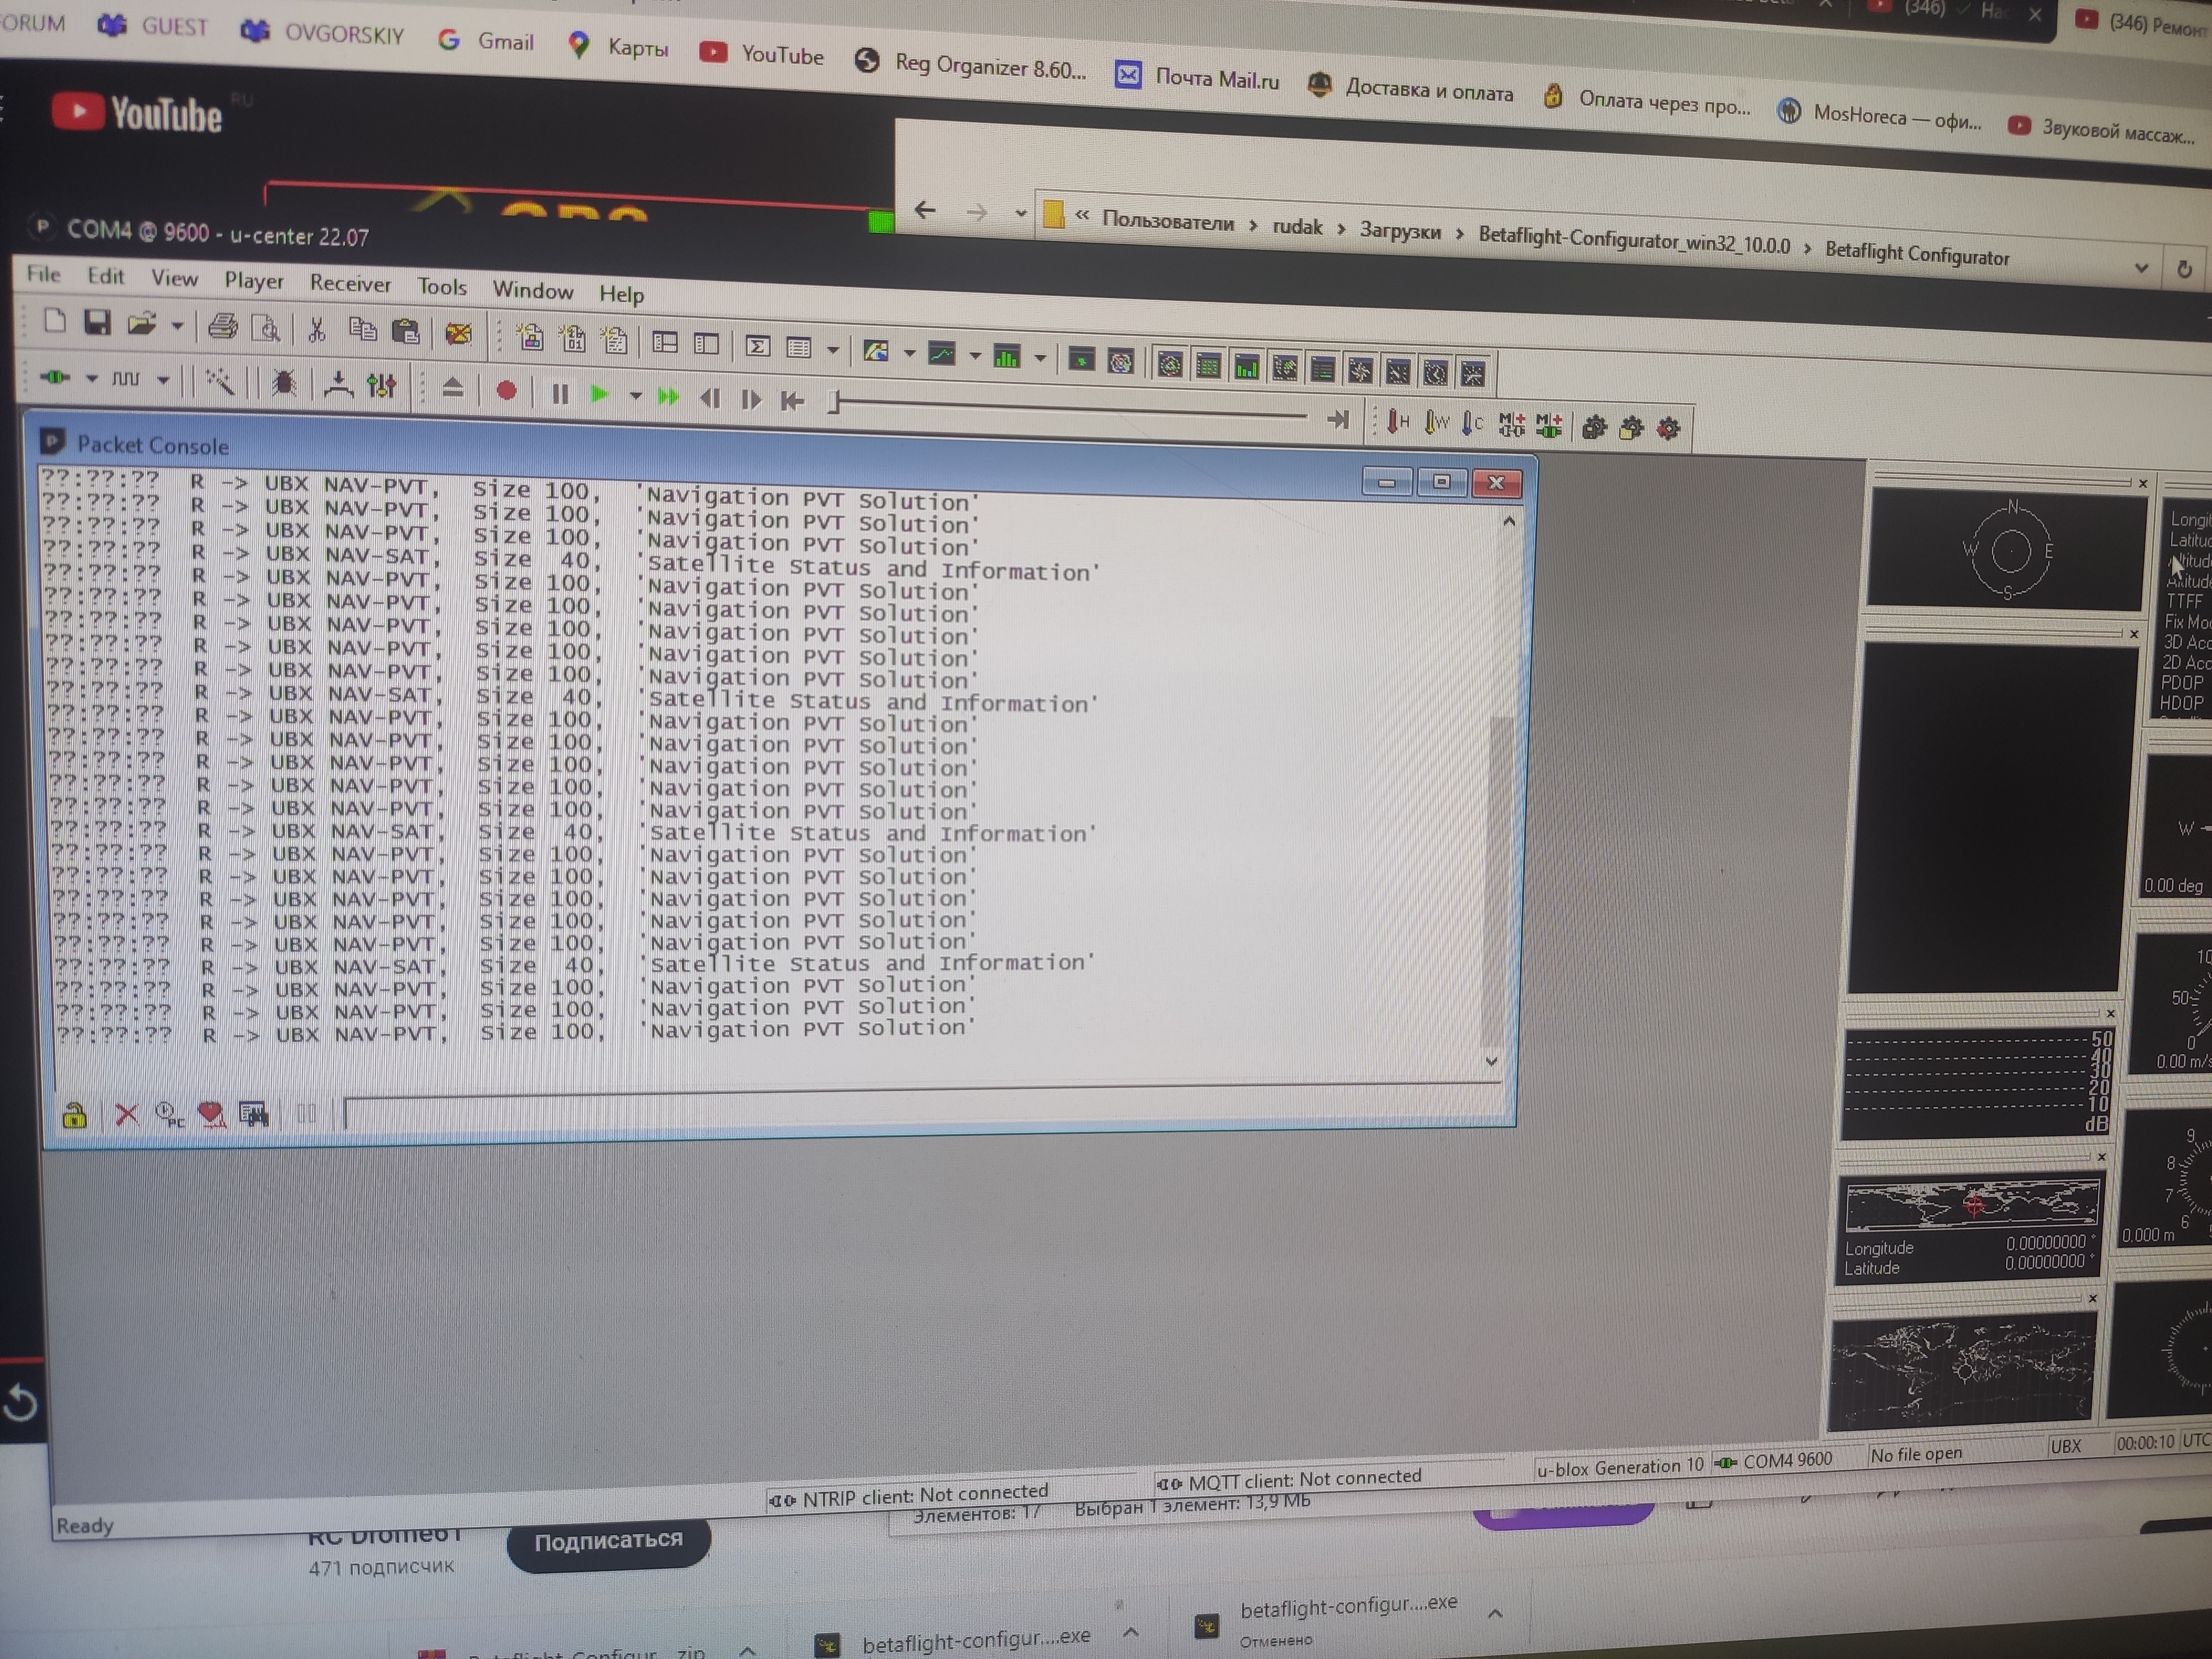
Task: Click the Packet Console vertical scrollbar thumb
Action: [1498, 880]
